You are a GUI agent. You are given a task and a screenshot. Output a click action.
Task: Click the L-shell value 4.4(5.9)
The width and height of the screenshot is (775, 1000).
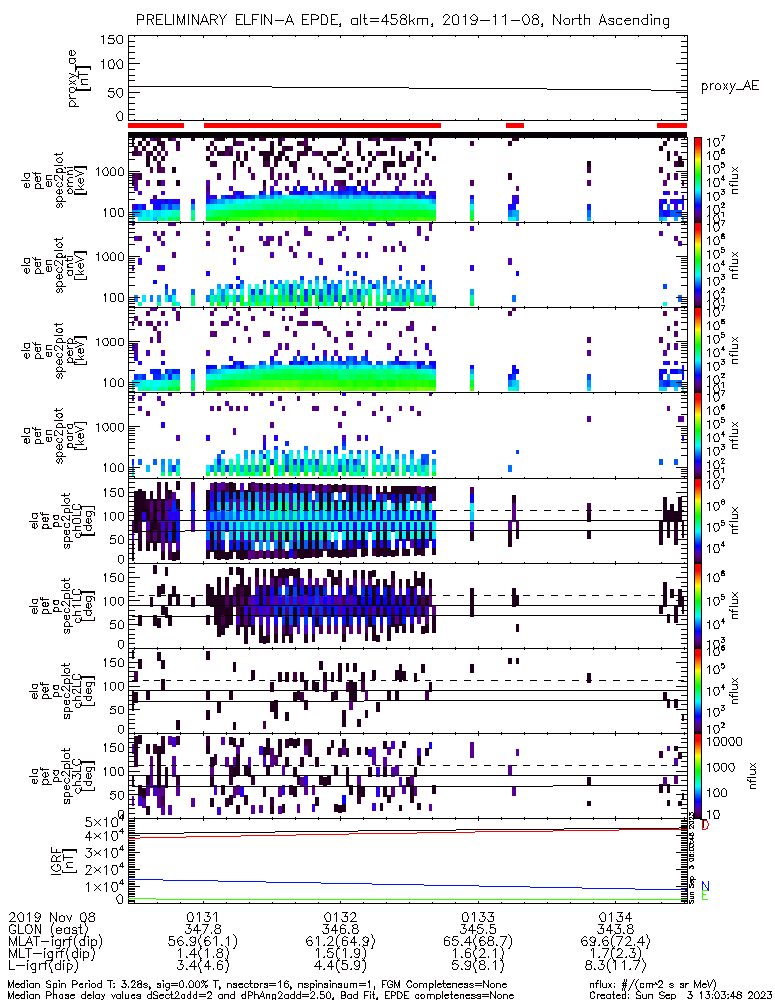click(x=341, y=966)
